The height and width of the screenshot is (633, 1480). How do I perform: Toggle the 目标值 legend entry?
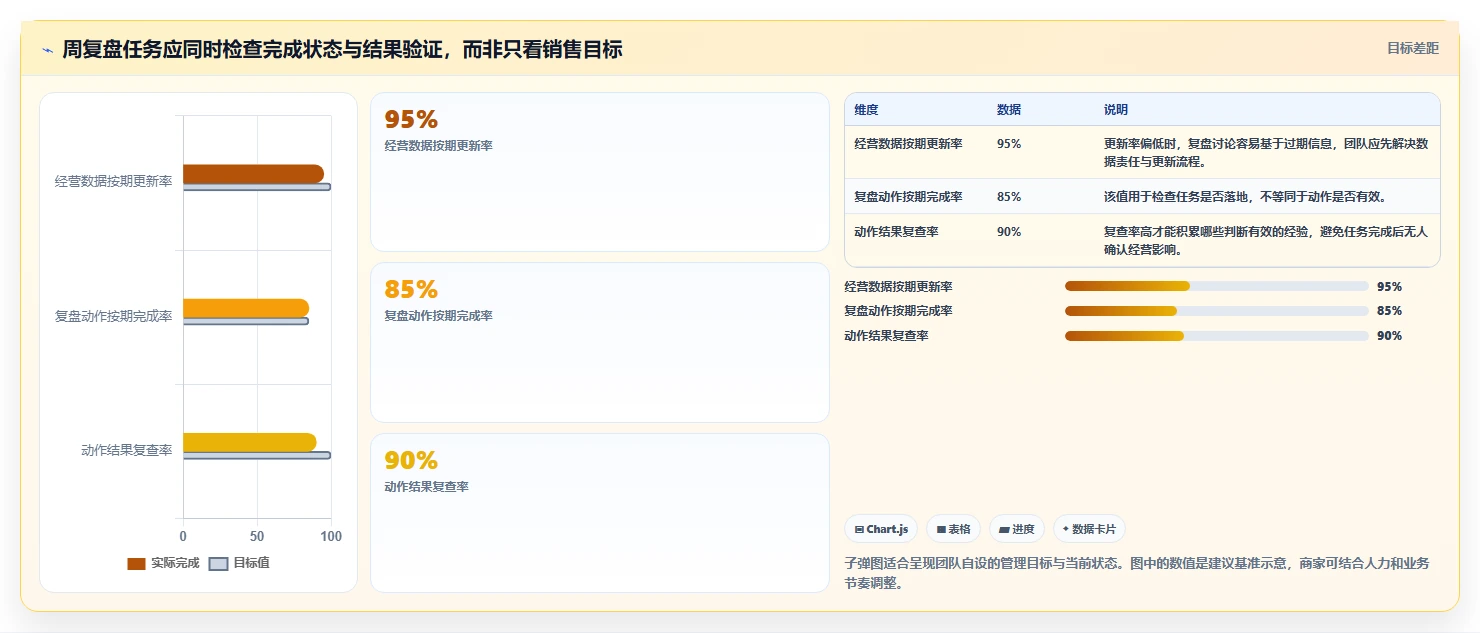[239, 563]
